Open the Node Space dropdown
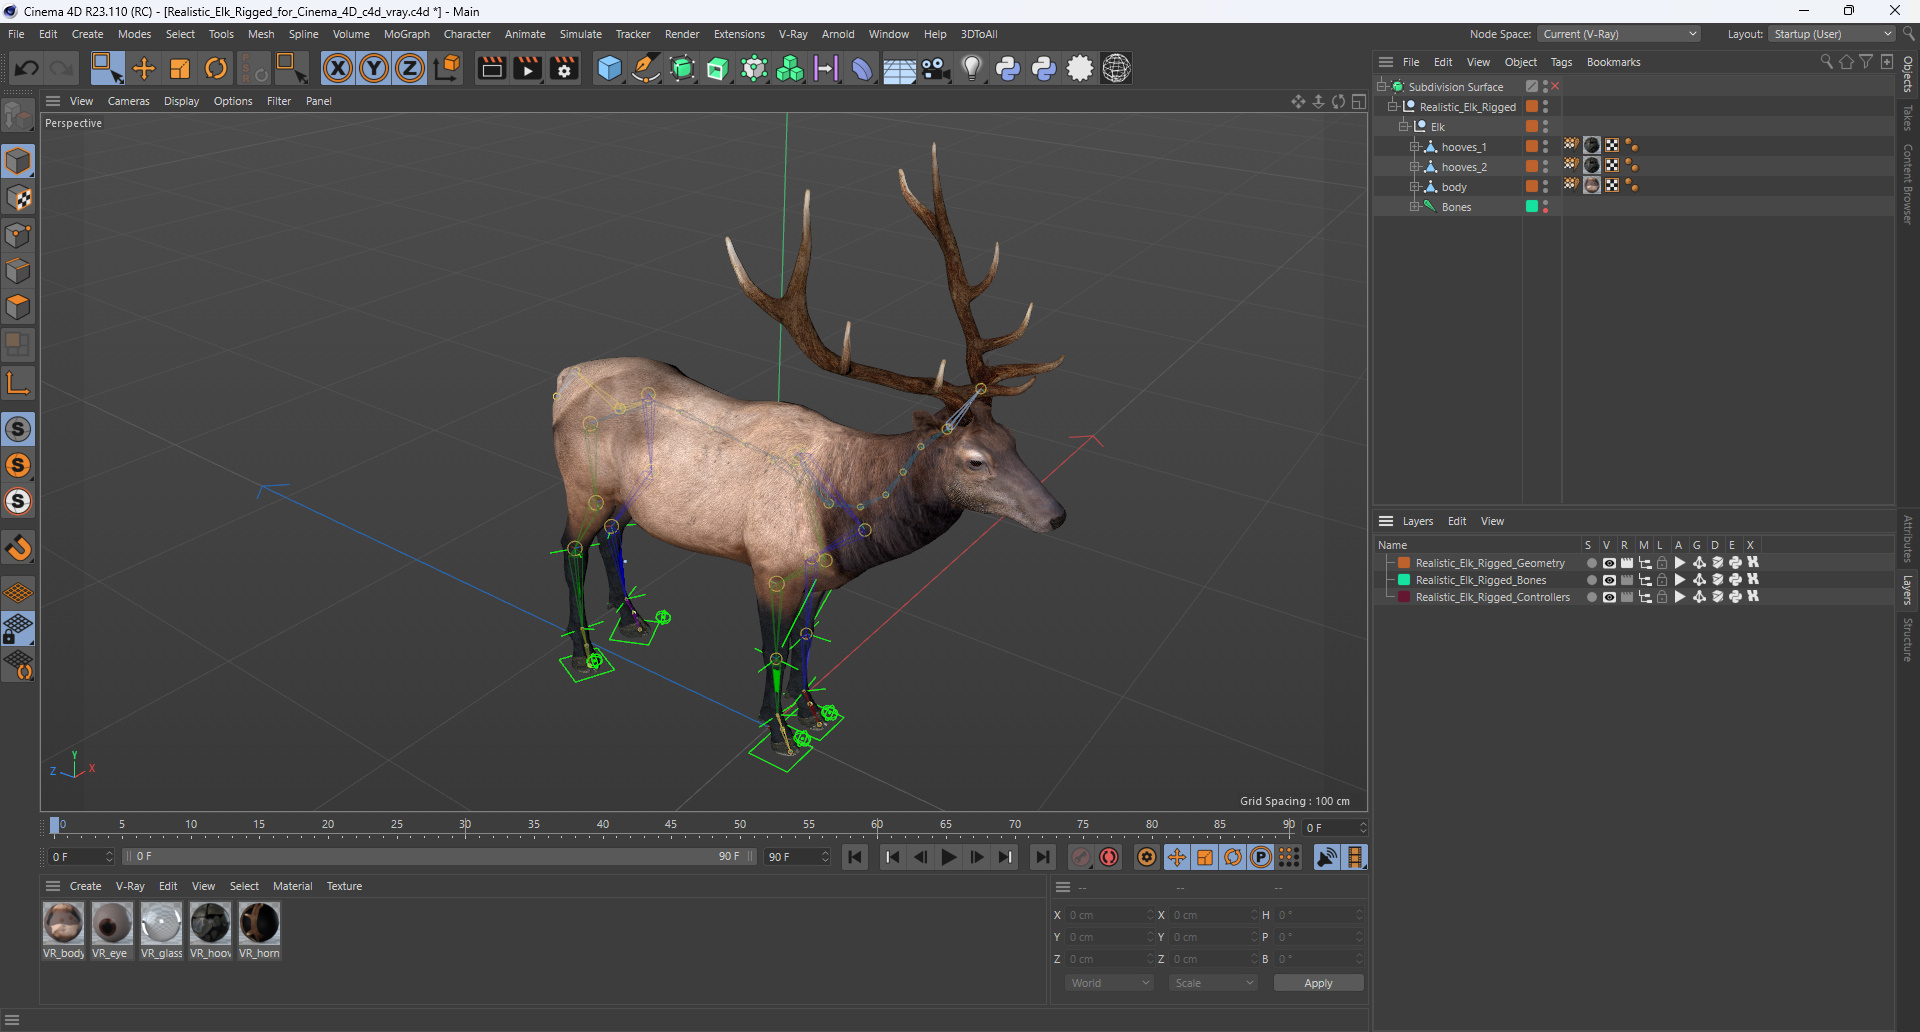Screen dimensions: 1920x1032 click(x=1618, y=34)
